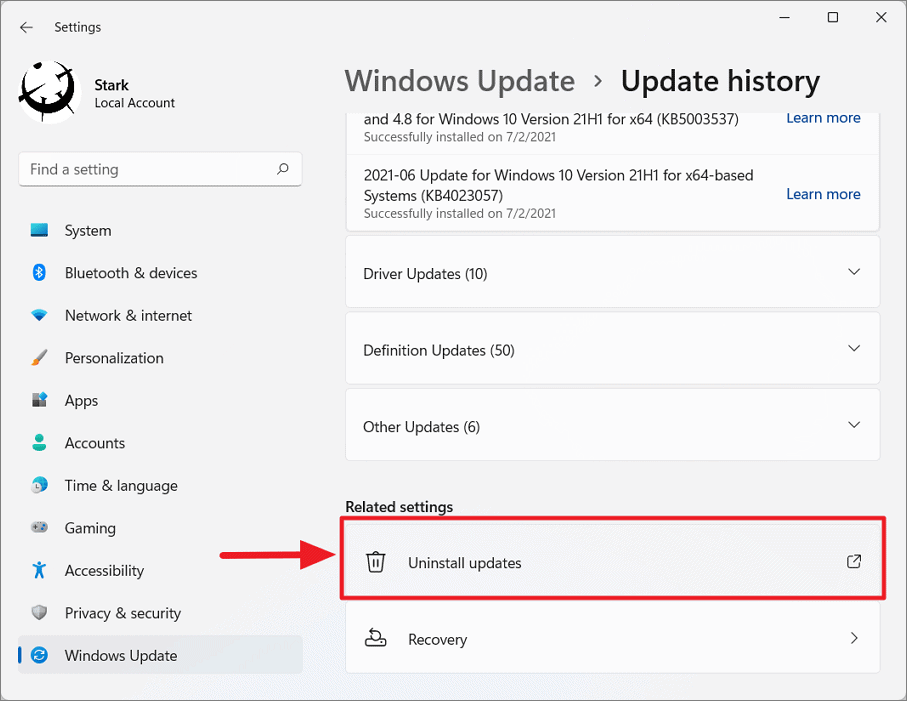The image size is (907, 701).
Task: Click the Local Account label
Action: (x=134, y=103)
